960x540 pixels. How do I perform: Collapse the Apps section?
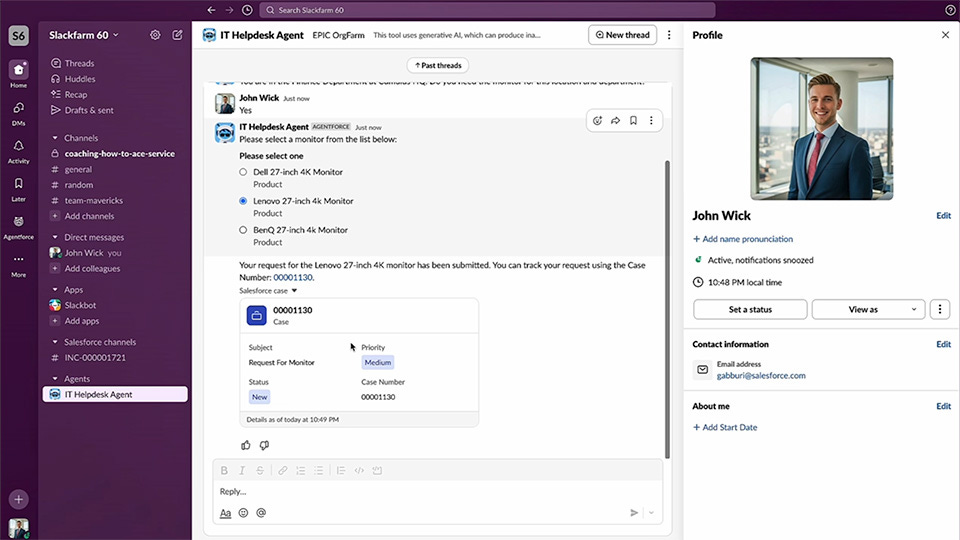pos(55,290)
